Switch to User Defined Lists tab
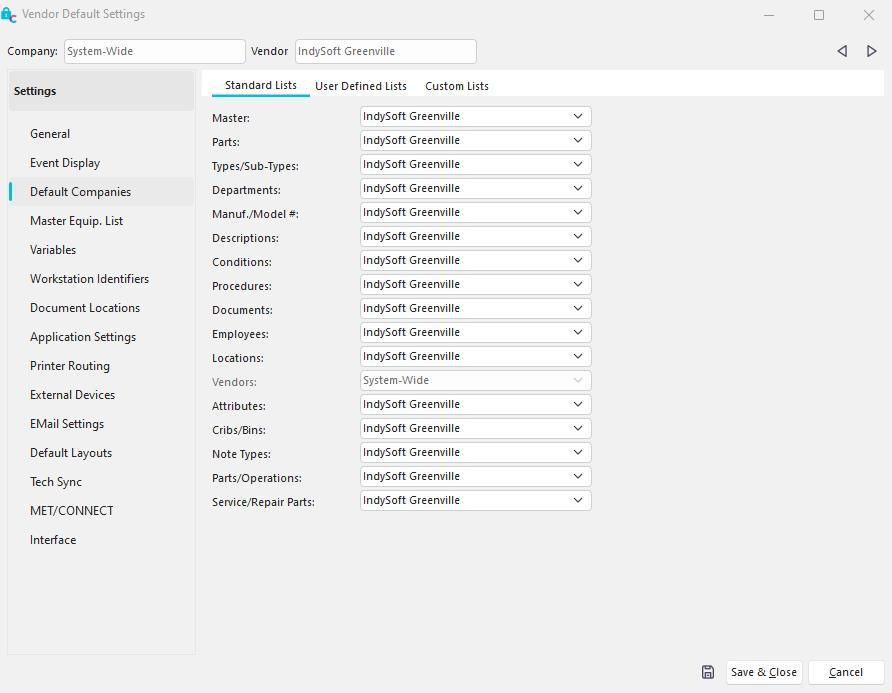The image size is (892, 693). (x=361, y=86)
